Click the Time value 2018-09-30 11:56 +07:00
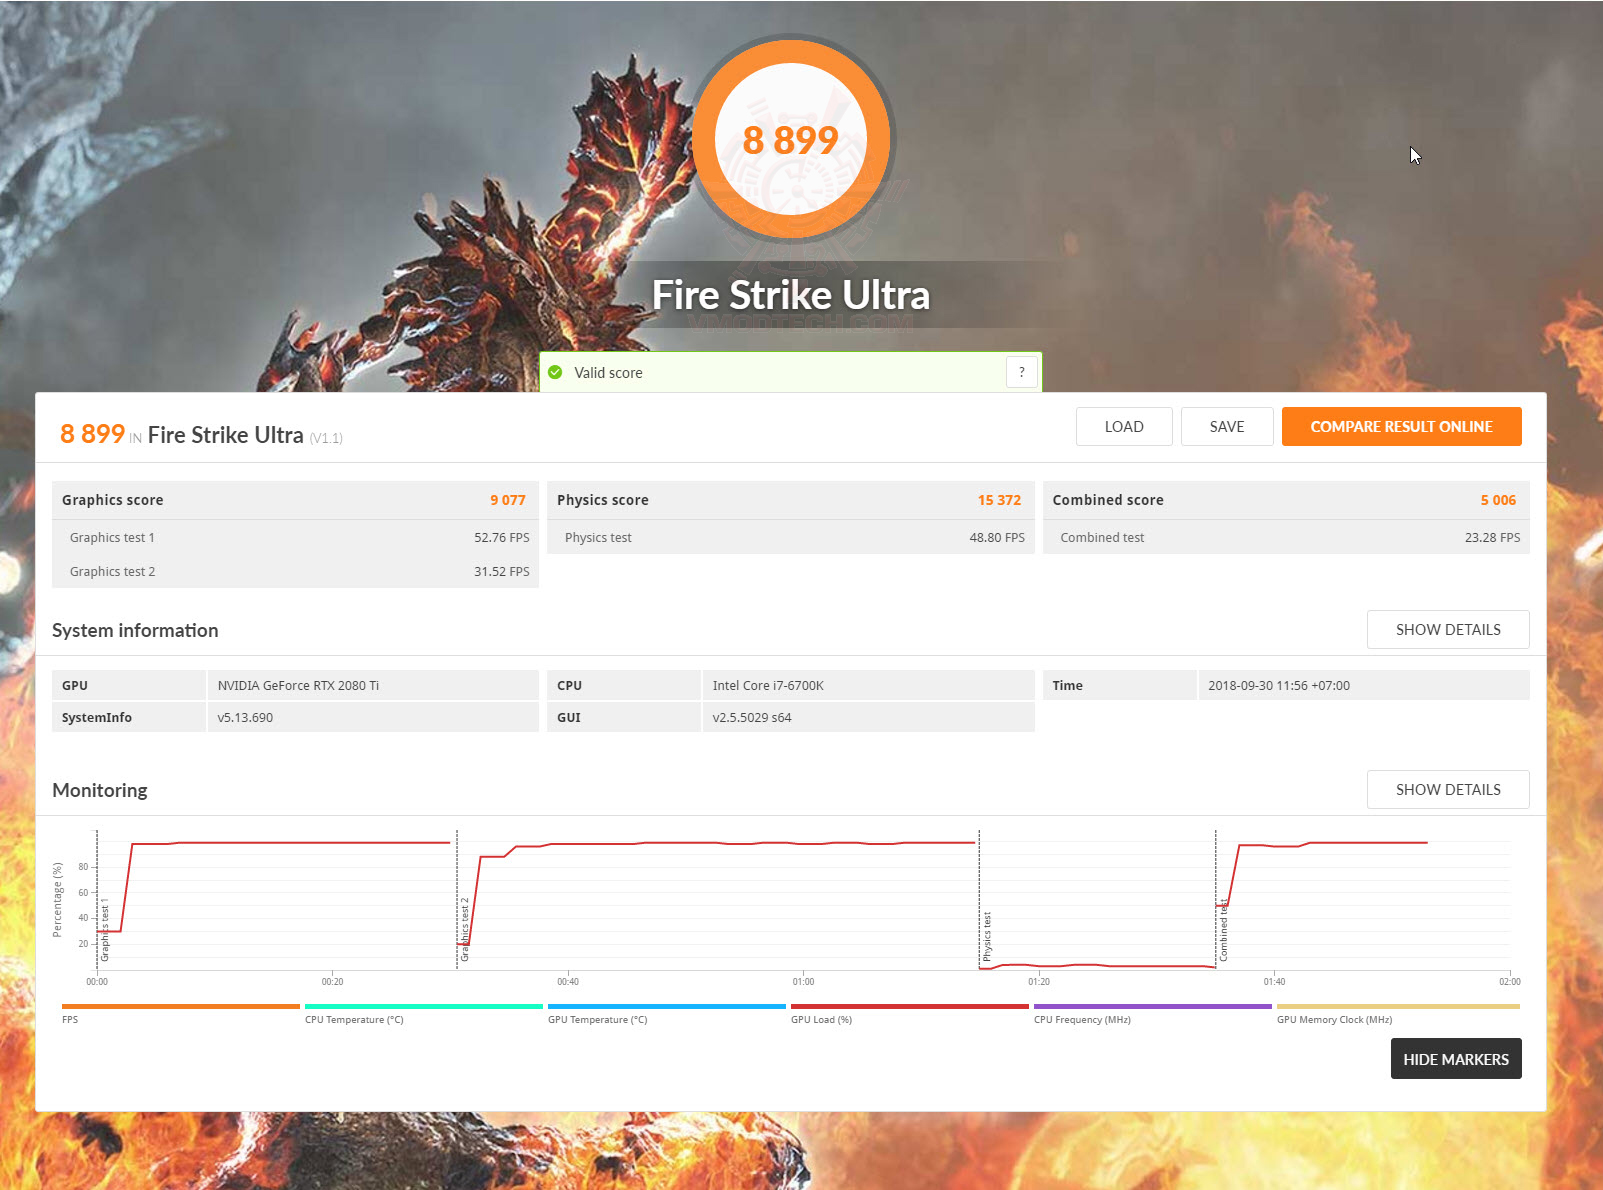The height and width of the screenshot is (1190, 1603). tap(1279, 685)
